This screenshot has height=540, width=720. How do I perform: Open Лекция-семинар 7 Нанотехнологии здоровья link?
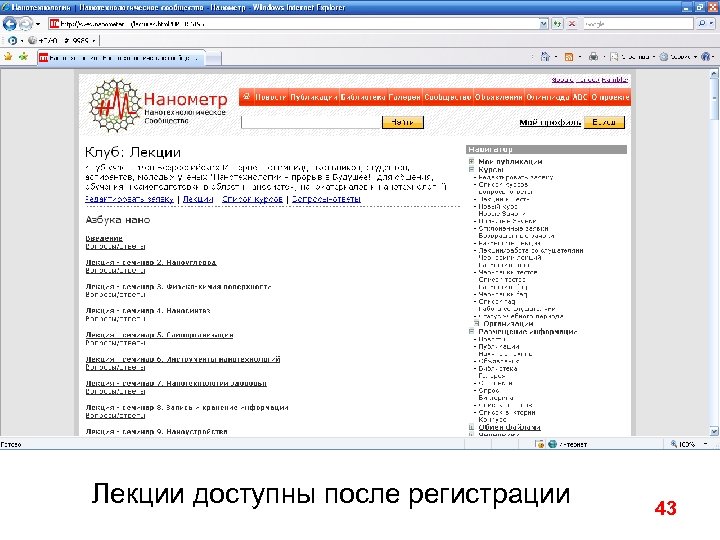[x=176, y=383]
